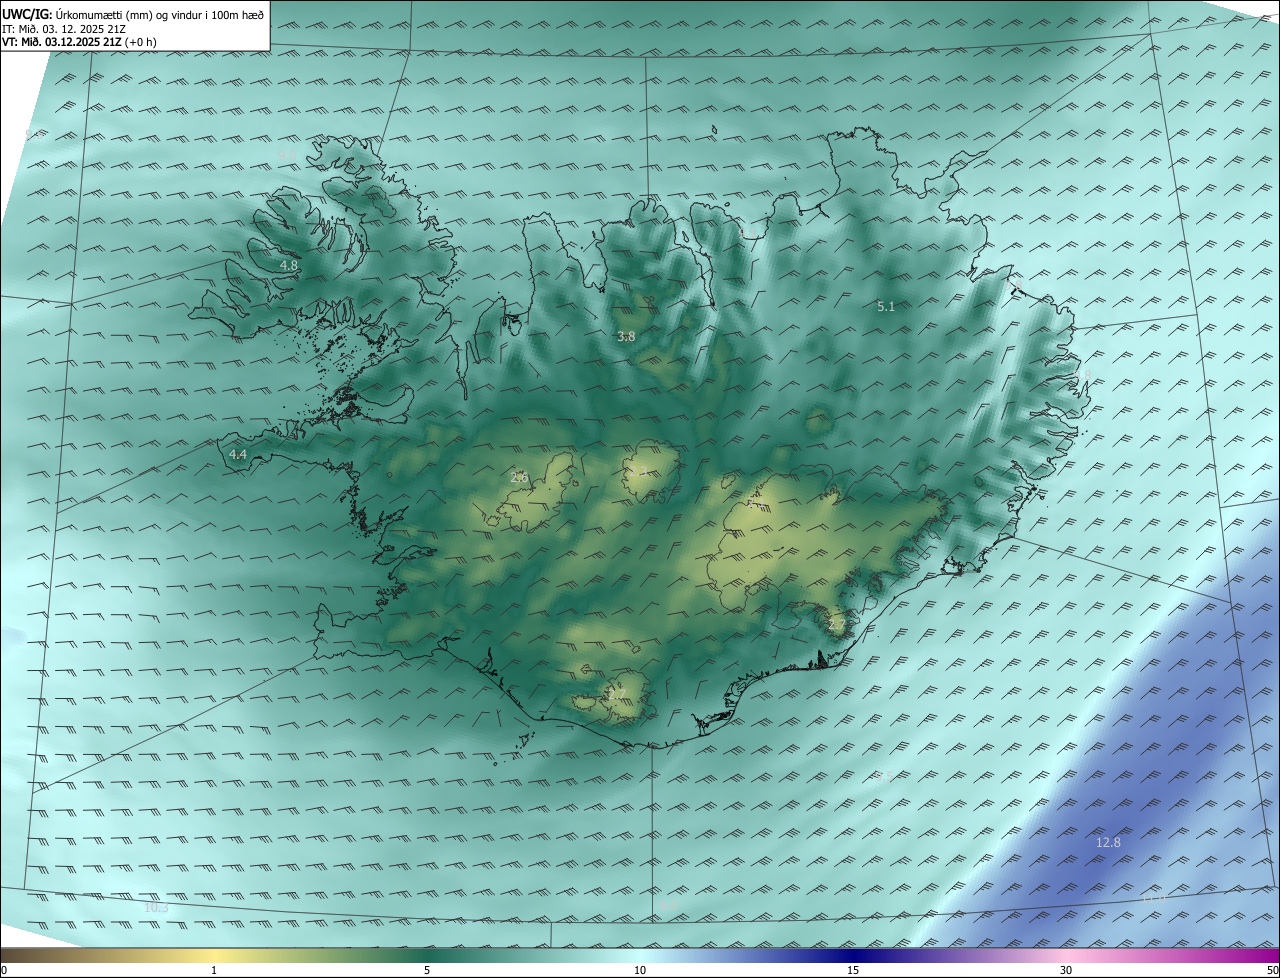Click the 3.8 value label on the map
Image resolution: width=1280 pixels, height=978 pixels.
626,337
